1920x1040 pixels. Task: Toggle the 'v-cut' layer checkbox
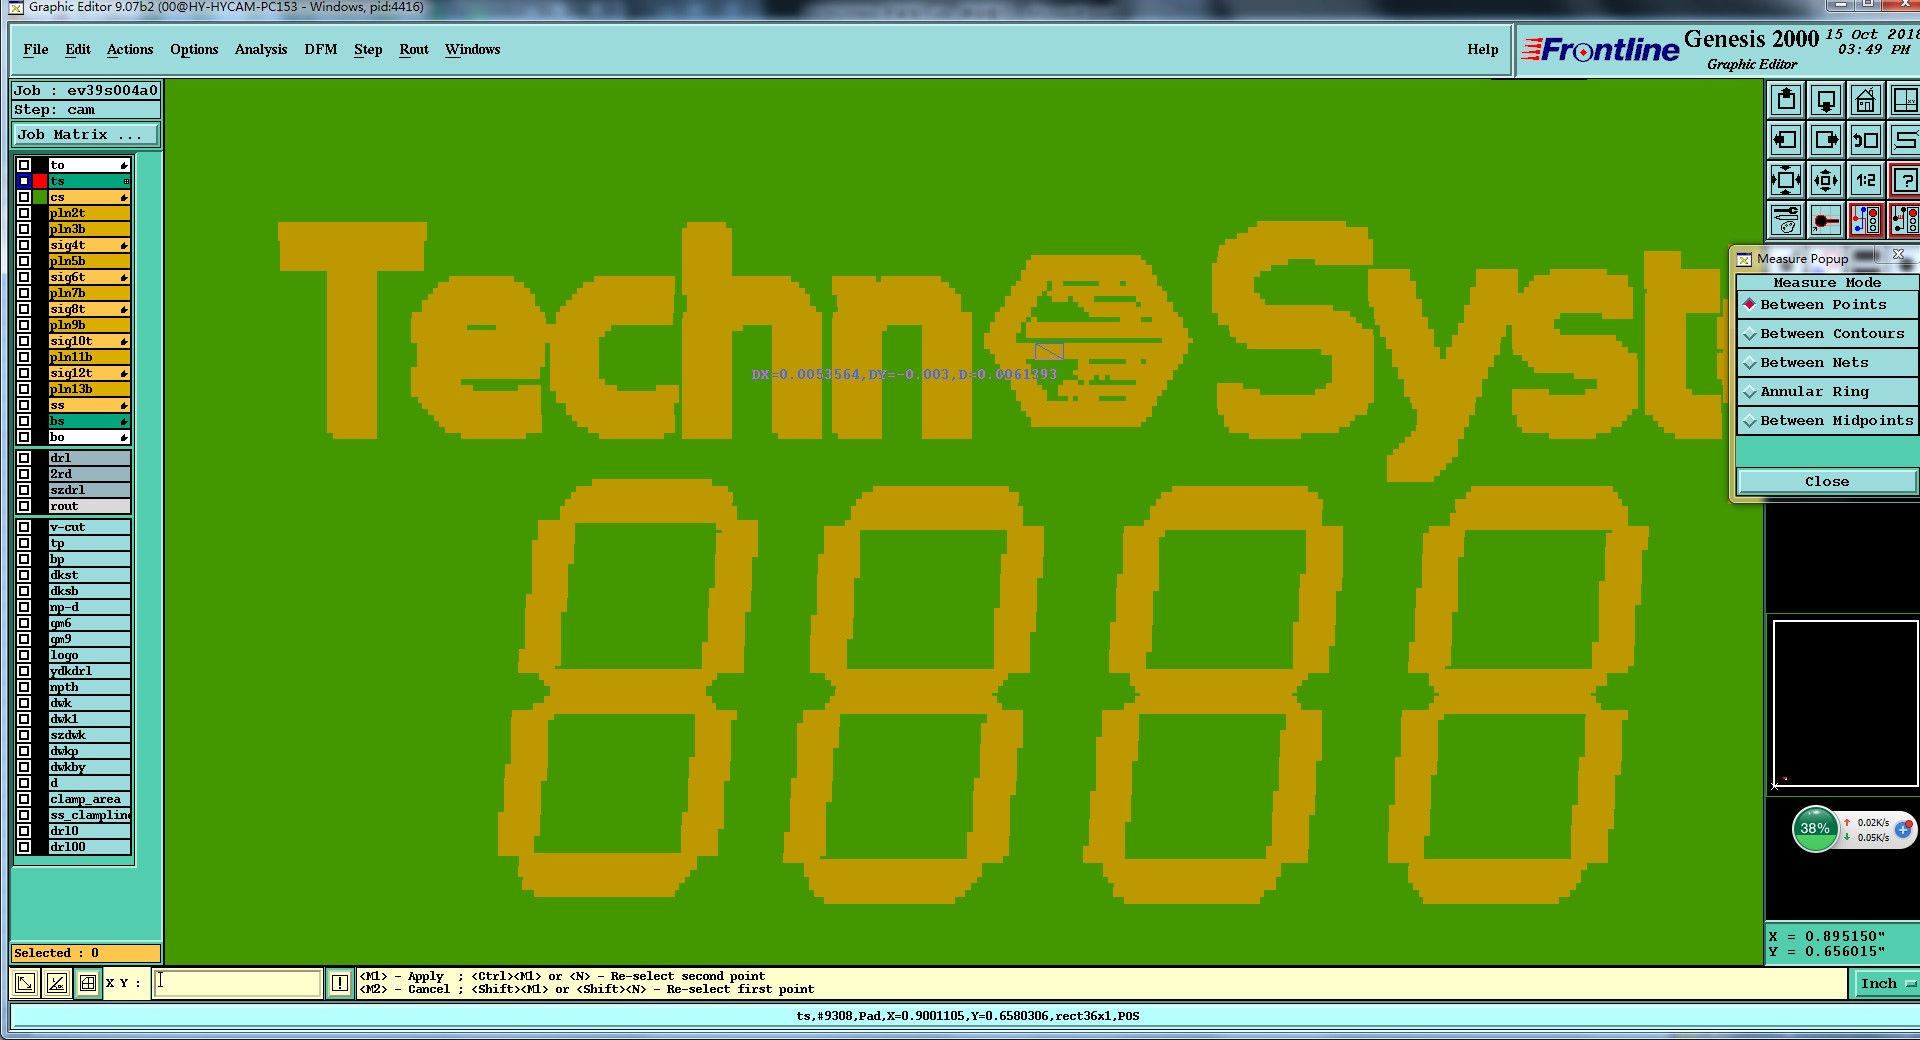pyautogui.click(x=24, y=527)
